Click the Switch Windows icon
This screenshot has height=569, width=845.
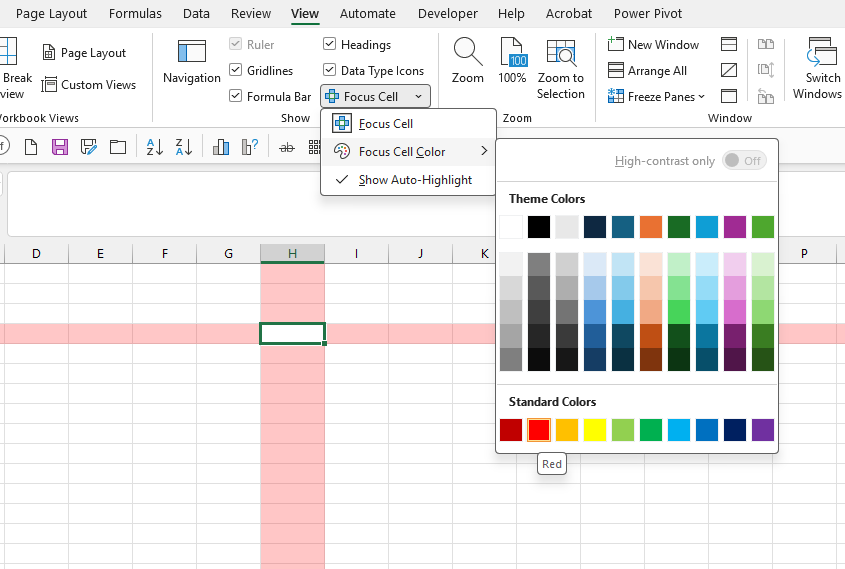pyautogui.click(x=820, y=52)
